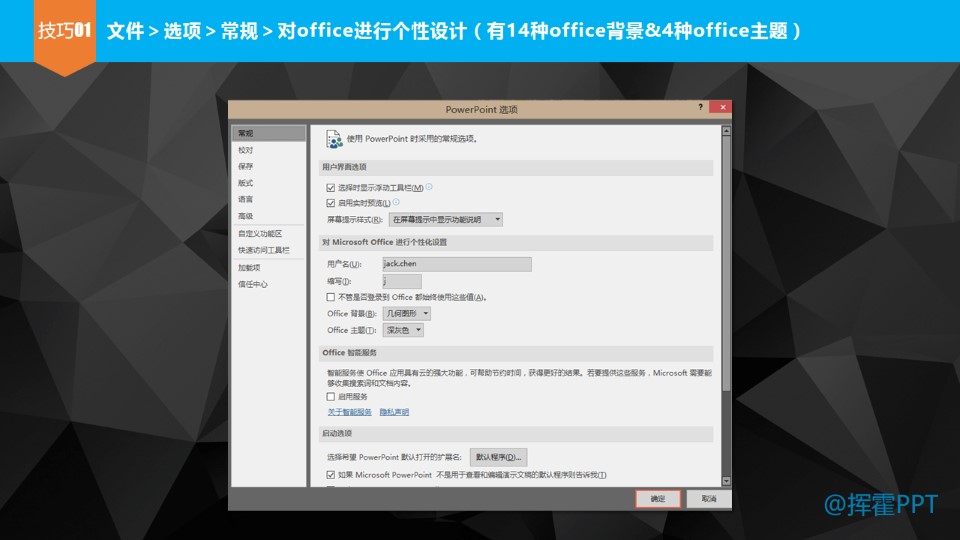Close the PowerPoint 选项 dialog

tap(721, 107)
